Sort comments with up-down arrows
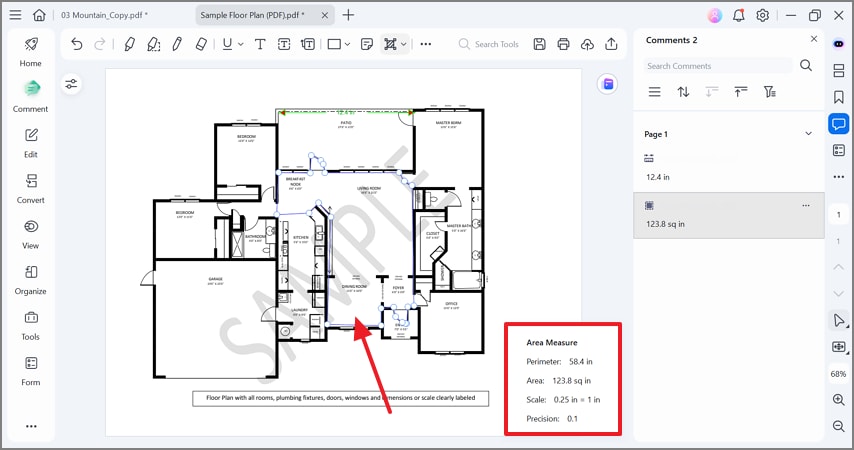The width and height of the screenshot is (854, 450). 683,92
